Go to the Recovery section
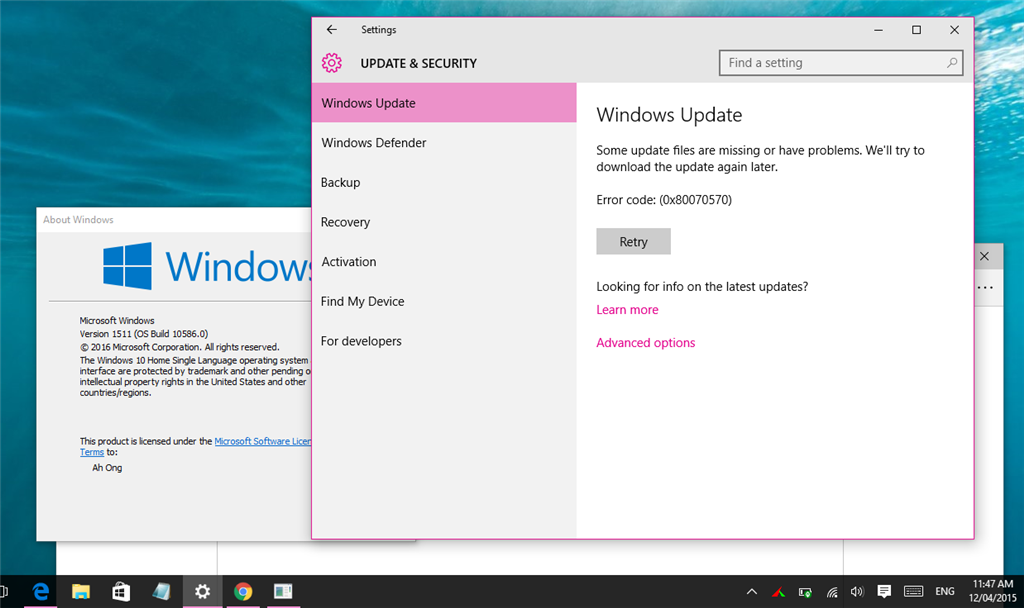Viewport: 1024px width, 608px height. tap(444, 222)
